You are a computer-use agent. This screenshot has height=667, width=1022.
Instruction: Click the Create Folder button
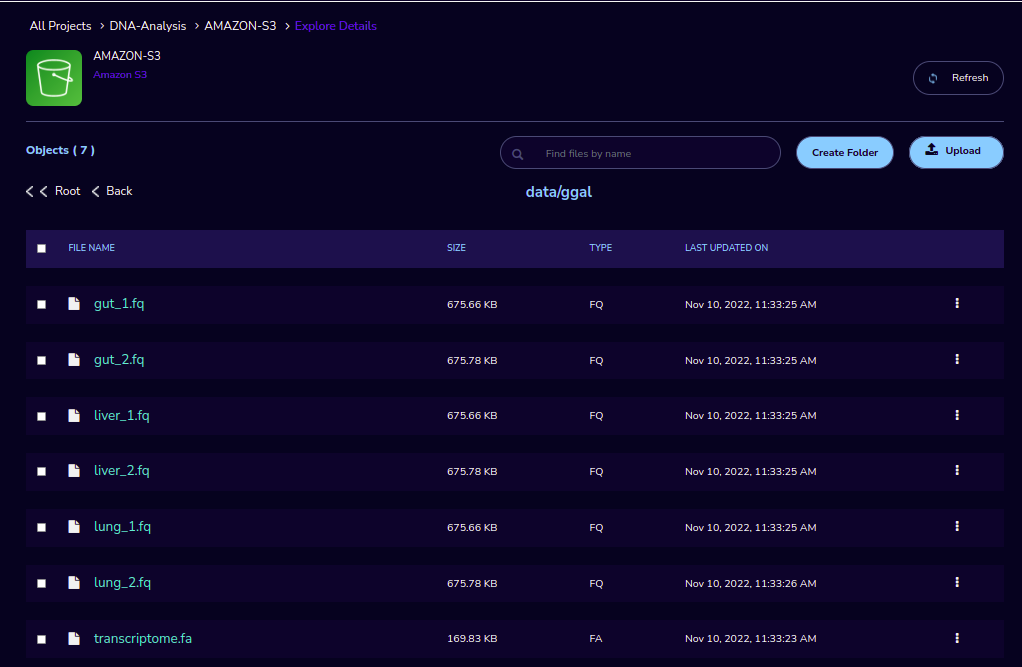(x=845, y=153)
